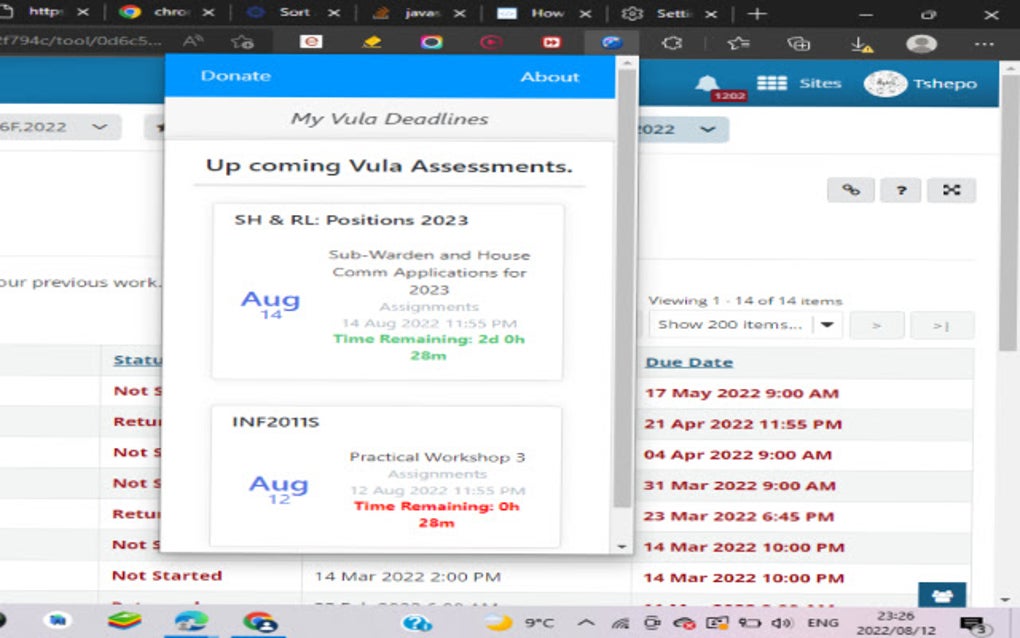
Task: Click the full-screen expand icon
Action: (x=951, y=189)
